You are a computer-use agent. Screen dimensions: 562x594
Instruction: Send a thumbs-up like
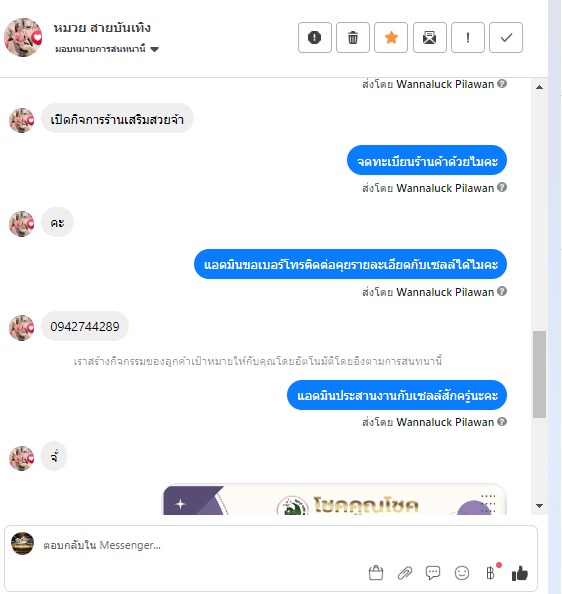tap(520, 573)
